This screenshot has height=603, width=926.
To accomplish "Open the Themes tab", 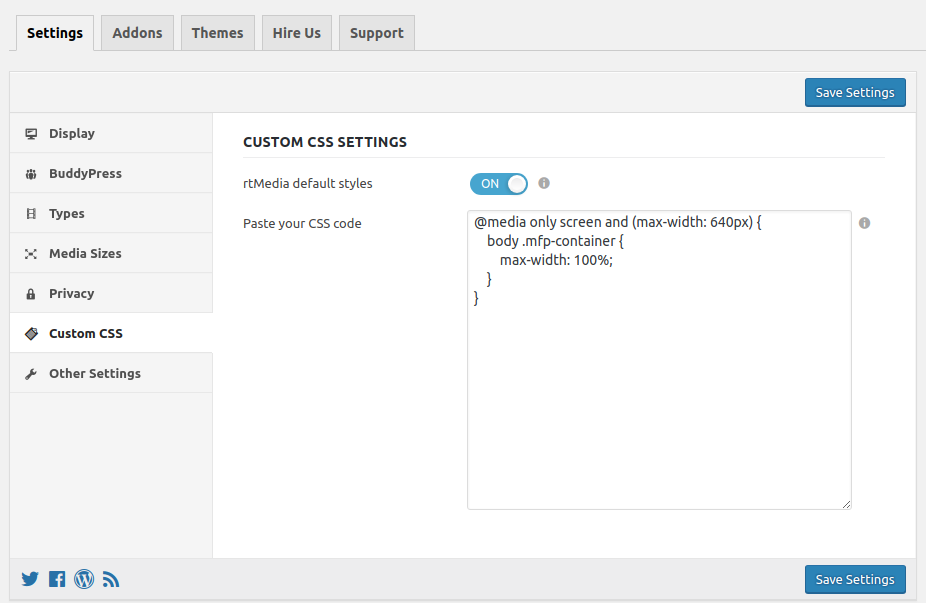I will tap(217, 33).
